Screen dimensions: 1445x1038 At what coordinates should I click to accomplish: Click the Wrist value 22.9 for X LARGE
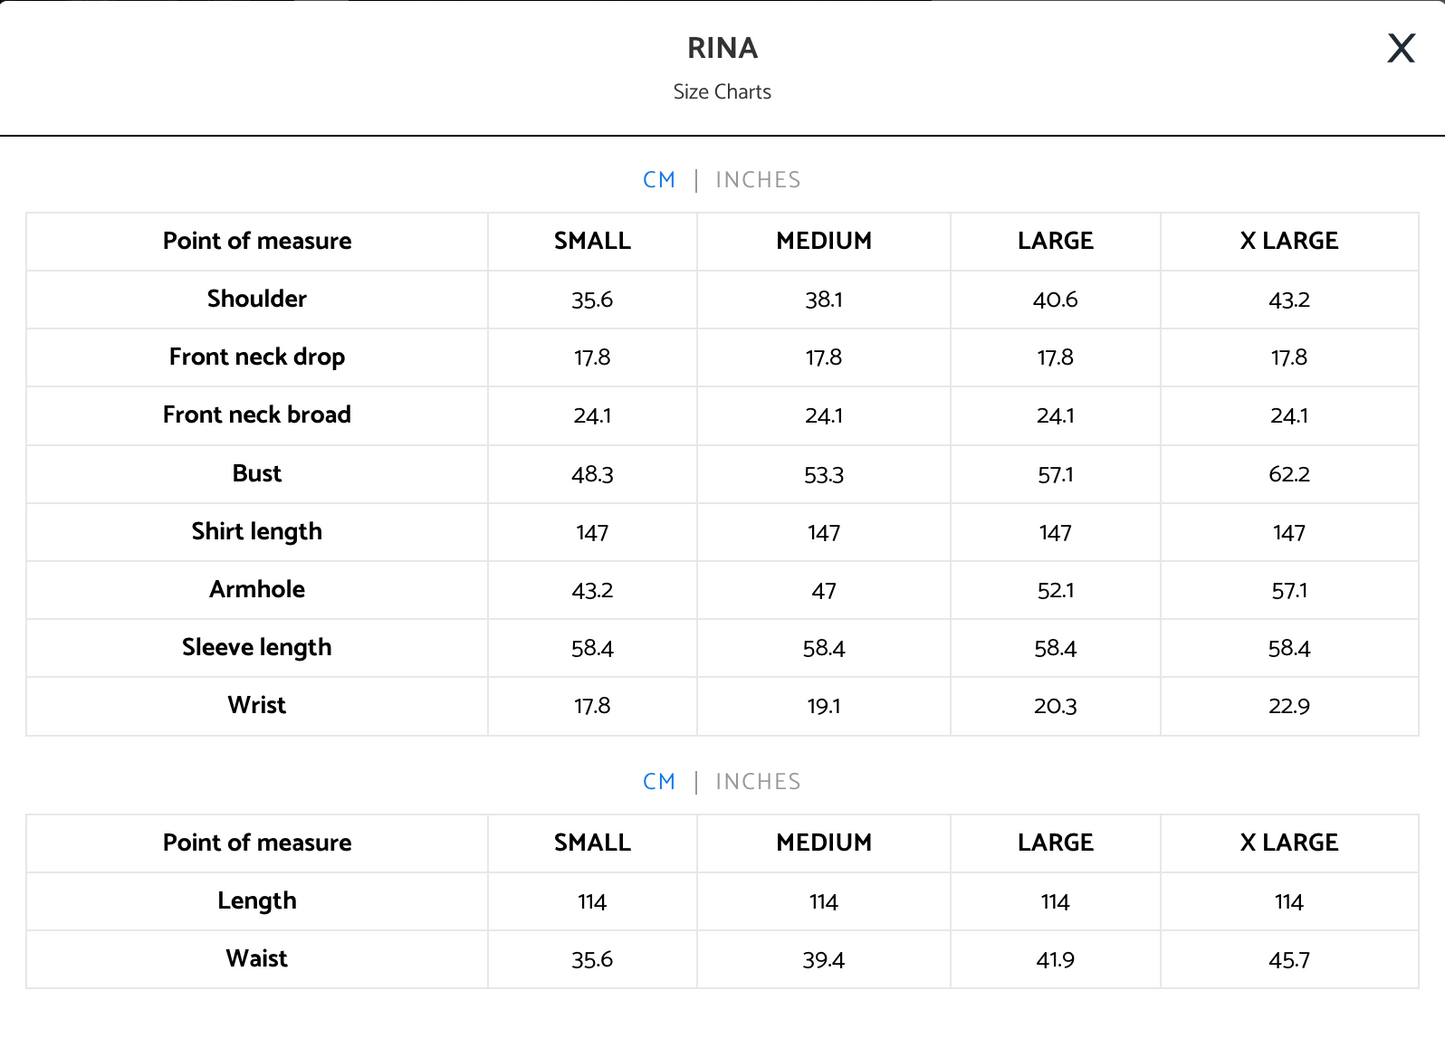pyautogui.click(x=1289, y=706)
